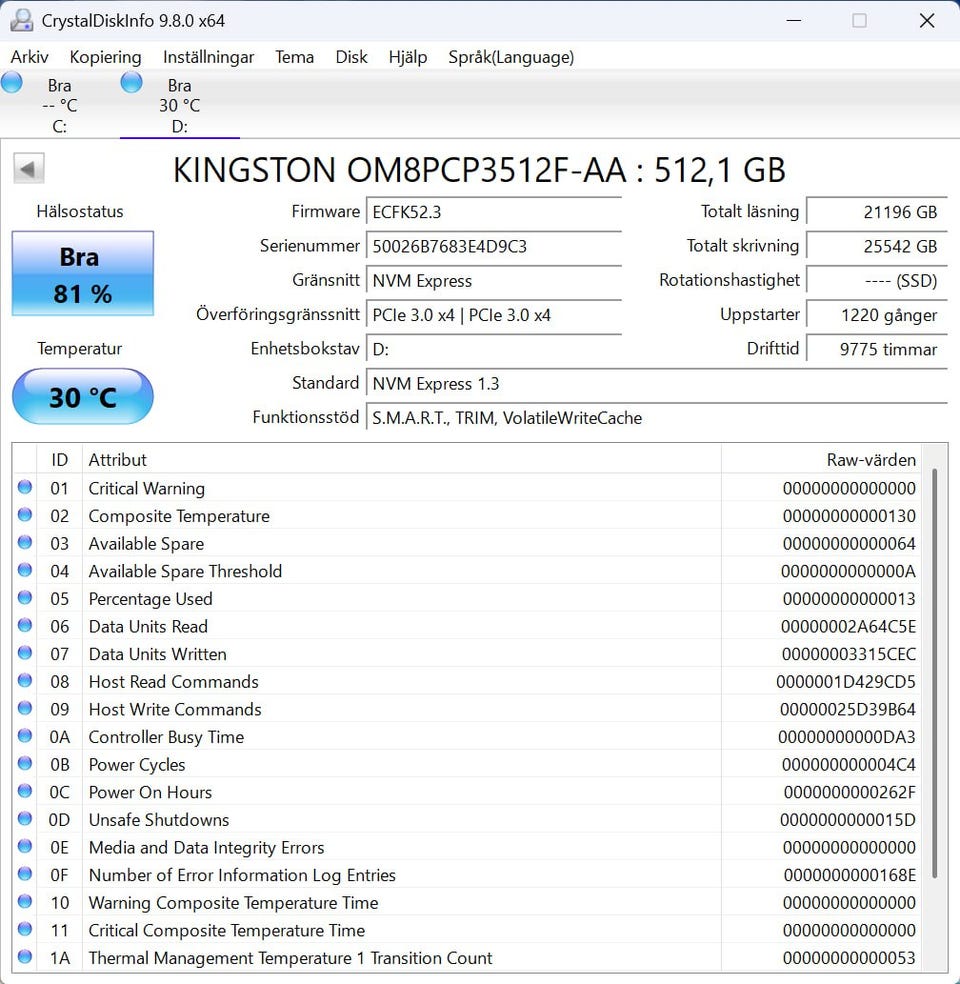Click the status dot beside Controller Busy Time
Screen dimensions: 960x984
tap(25, 735)
